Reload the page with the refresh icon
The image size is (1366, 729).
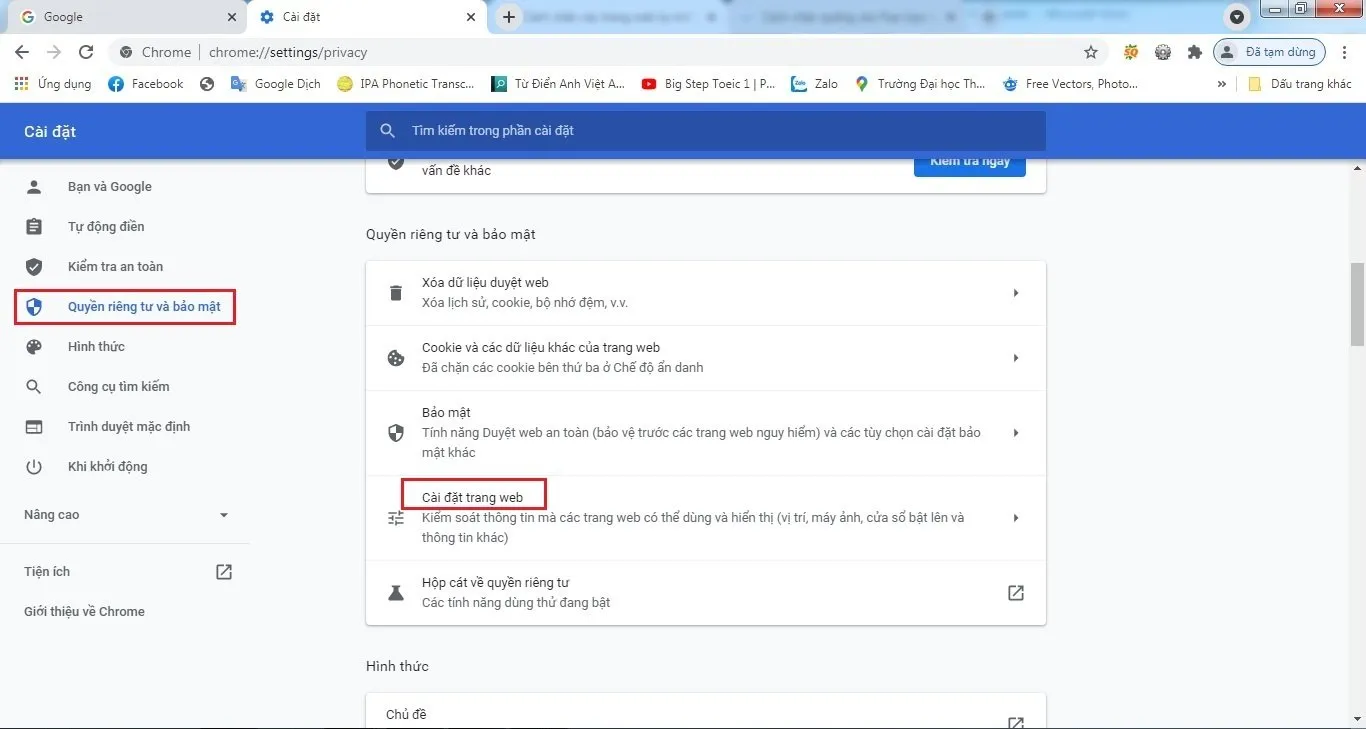[x=86, y=52]
